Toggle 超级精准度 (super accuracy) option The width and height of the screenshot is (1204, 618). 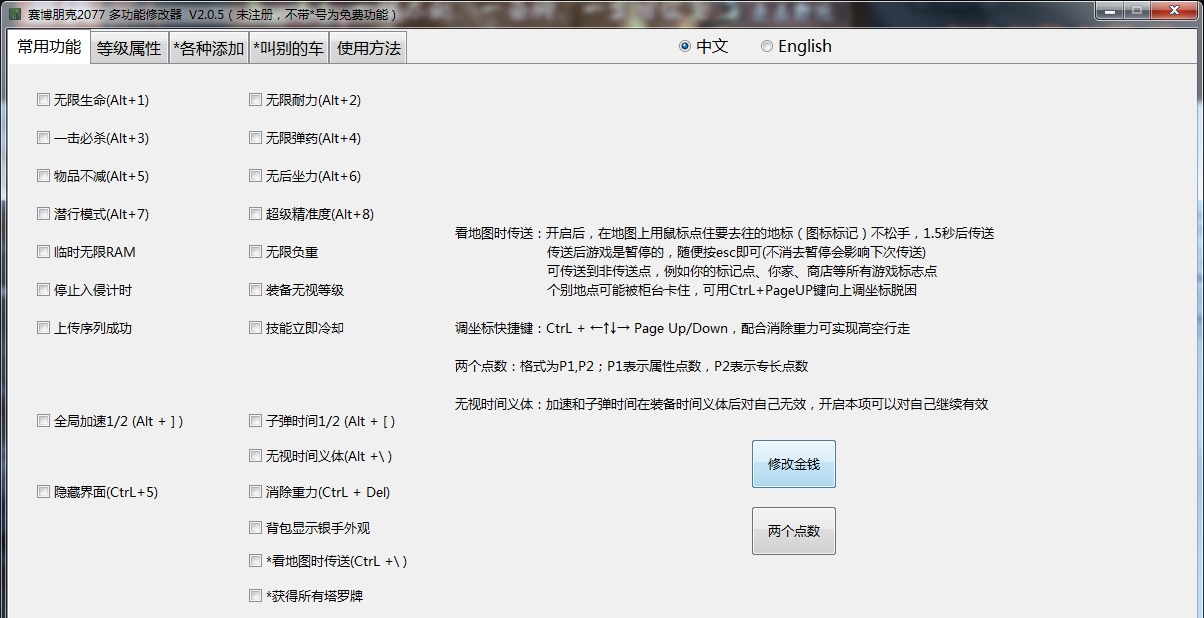click(256, 214)
